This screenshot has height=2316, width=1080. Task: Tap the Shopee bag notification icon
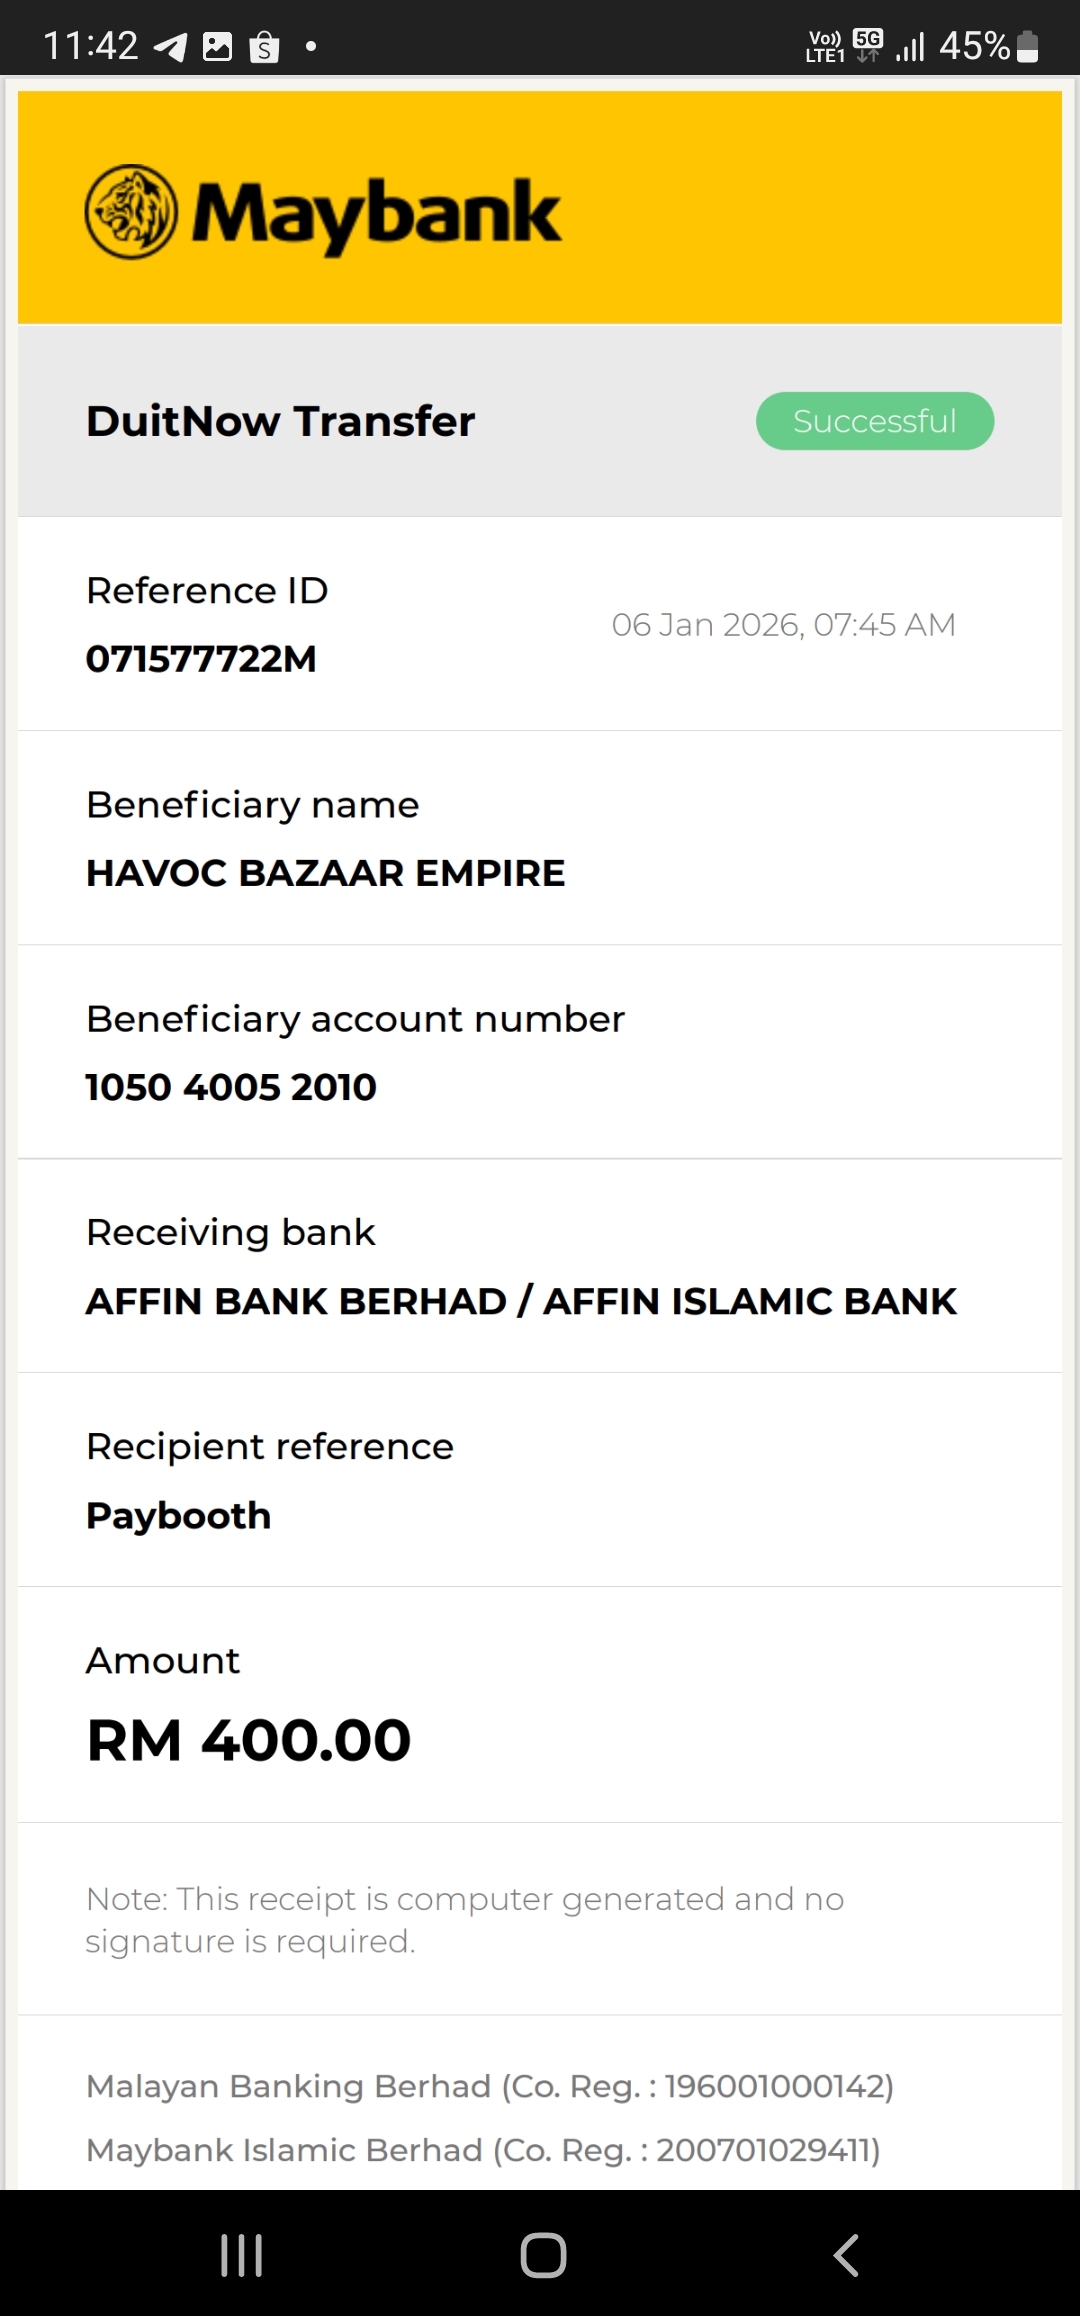point(264,47)
